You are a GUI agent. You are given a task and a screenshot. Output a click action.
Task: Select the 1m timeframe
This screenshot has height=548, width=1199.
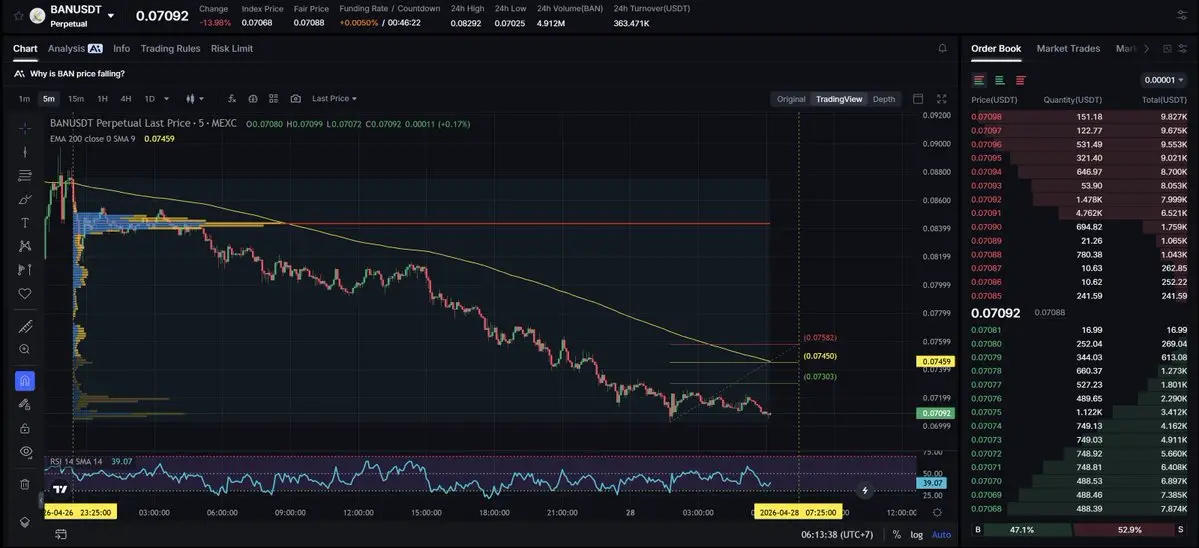tap(24, 99)
